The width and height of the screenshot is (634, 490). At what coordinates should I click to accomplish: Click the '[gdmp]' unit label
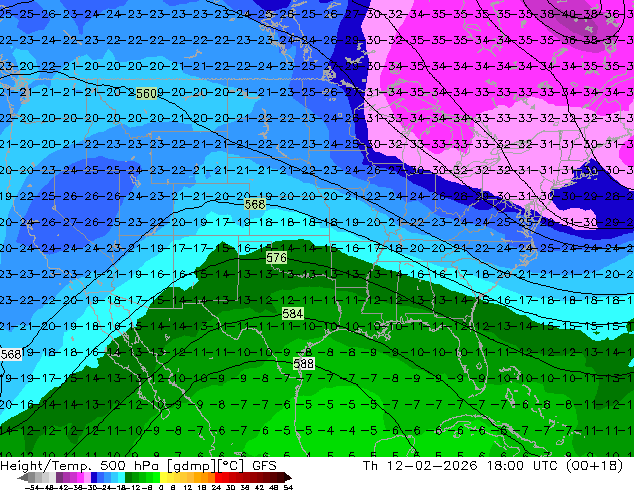tap(192, 466)
